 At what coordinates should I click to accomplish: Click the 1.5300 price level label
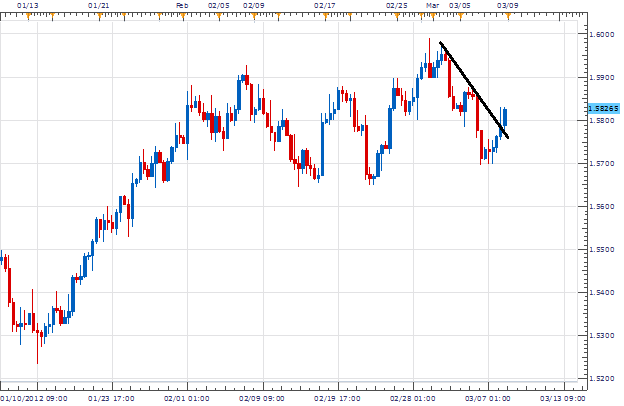(603, 336)
